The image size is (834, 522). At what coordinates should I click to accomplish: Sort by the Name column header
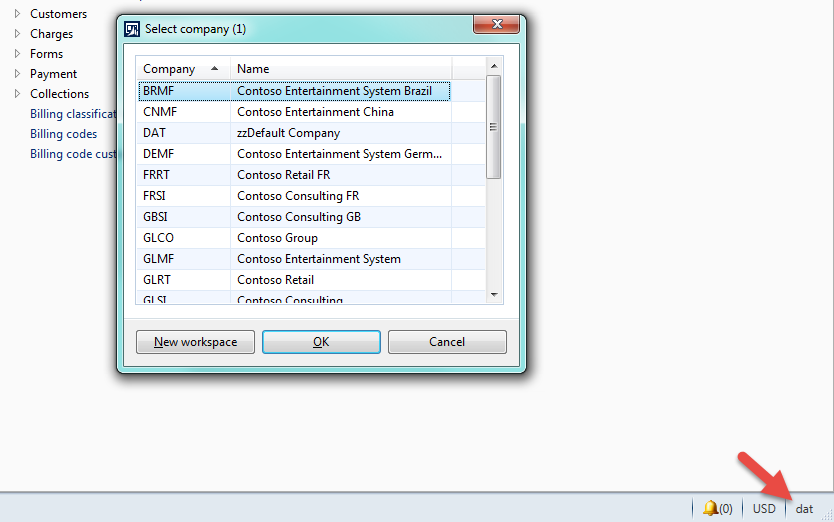click(341, 69)
